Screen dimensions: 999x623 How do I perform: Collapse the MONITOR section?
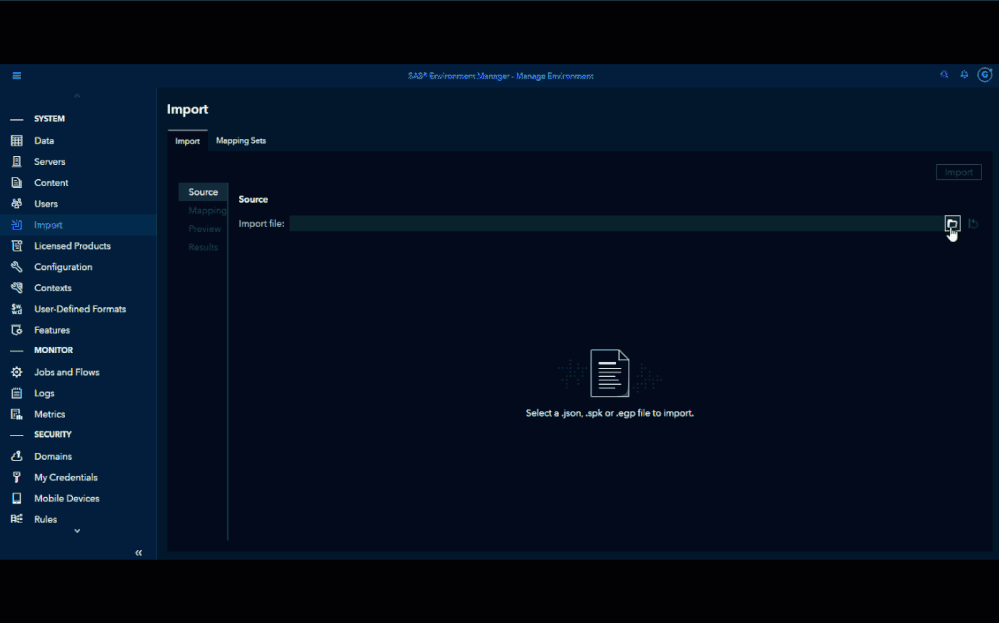coord(17,350)
